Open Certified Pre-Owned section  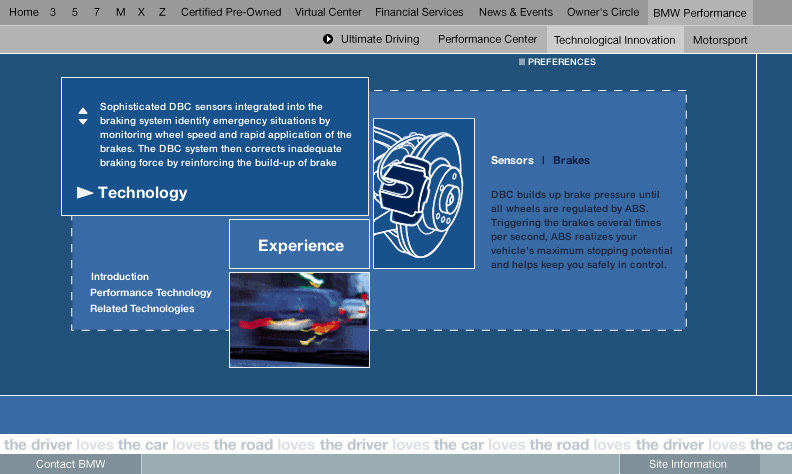(231, 12)
